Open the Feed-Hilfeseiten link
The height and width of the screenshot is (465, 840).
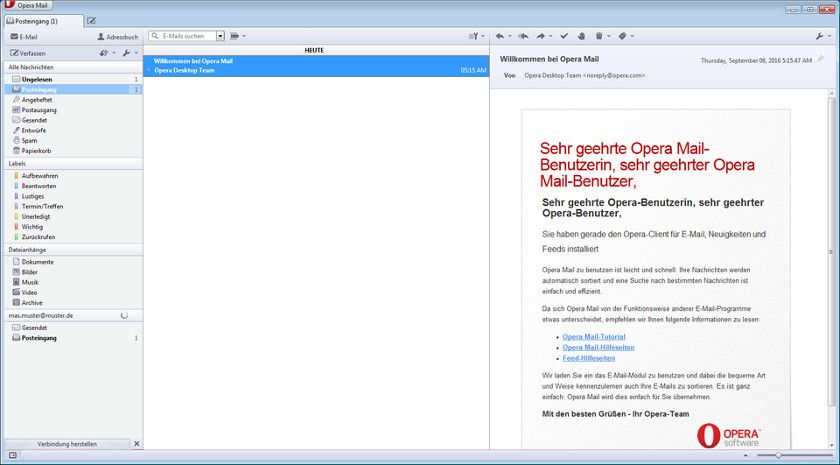point(589,358)
